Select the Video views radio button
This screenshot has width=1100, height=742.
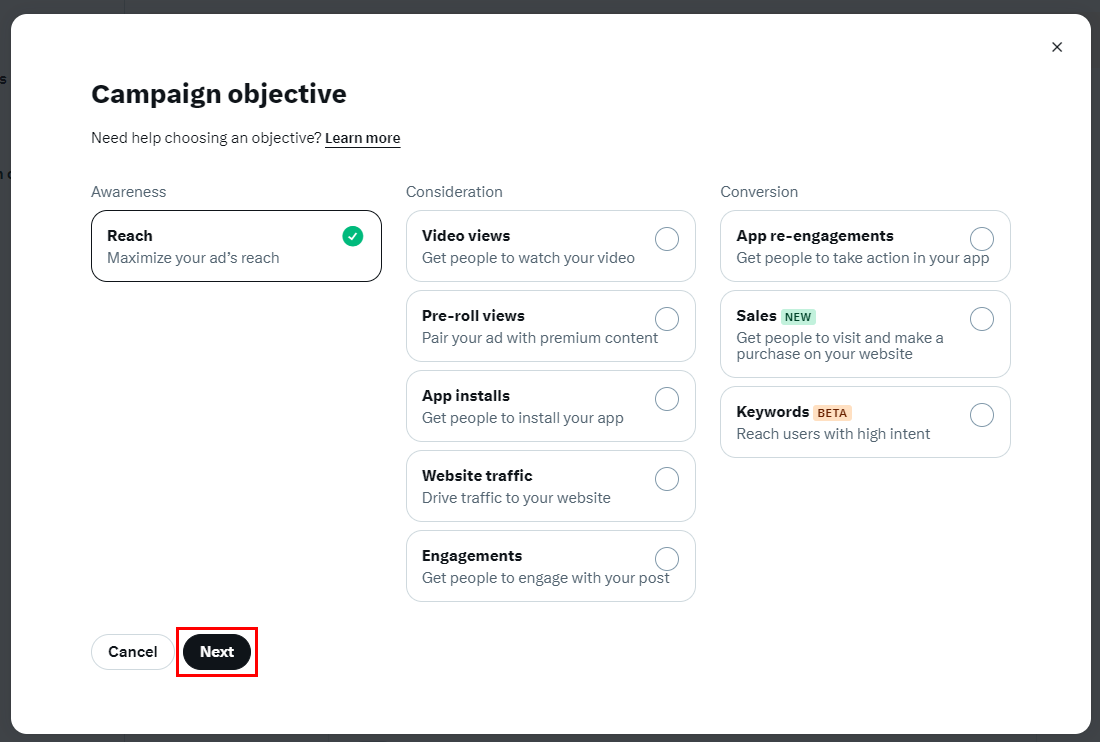coord(666,239)
